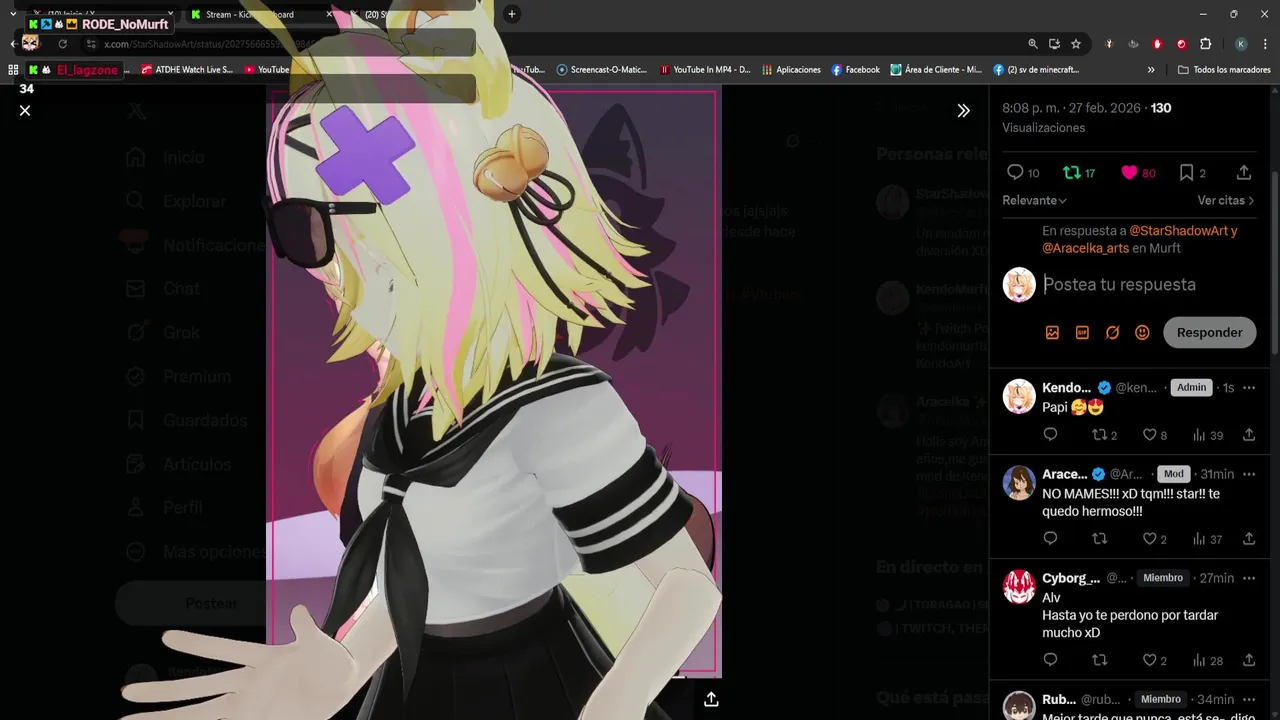Screen dimensions: 1280x720
Task: Open Kendo's profile avatar in replies
Action: [x=1019, y=396]
